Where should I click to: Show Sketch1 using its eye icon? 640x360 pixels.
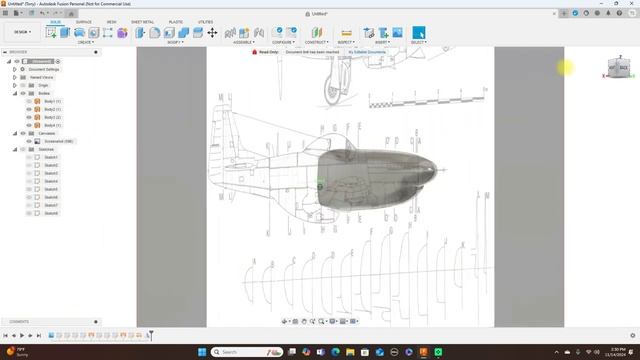pos(29,157)
